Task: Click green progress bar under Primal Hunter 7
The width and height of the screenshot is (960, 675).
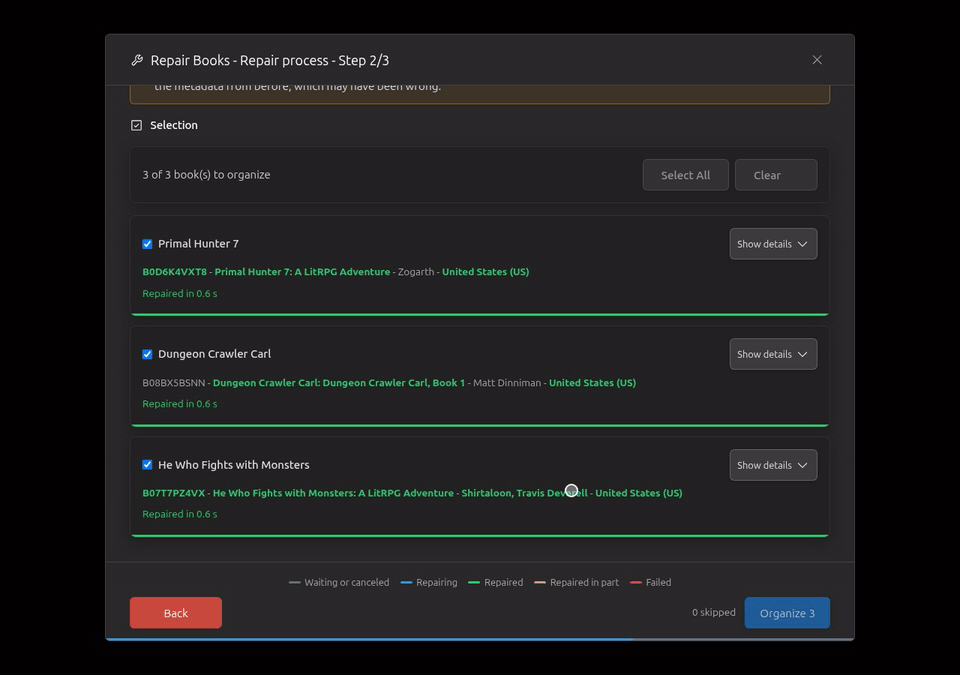Action: (x=480, y=314)
